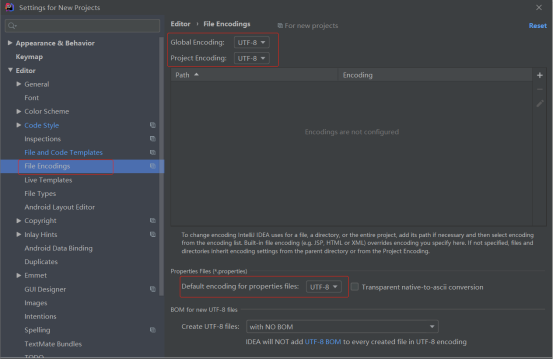Select File Encodings page
554x360 pixels.
click(x=47, y=166)
